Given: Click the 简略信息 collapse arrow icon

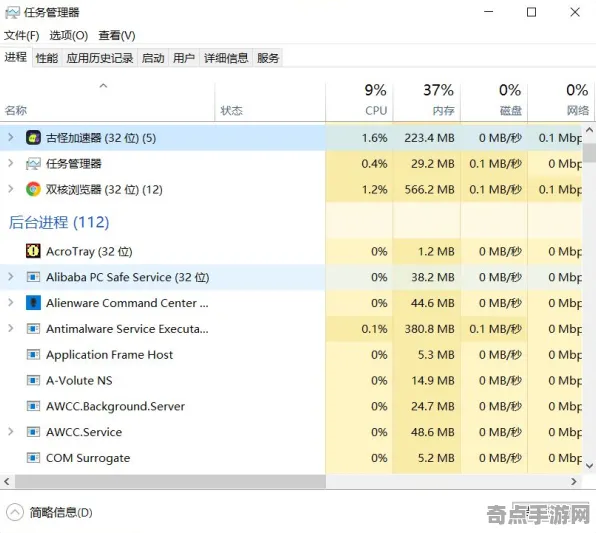Looking at the screenshot, I should click(x=15, y=512).
